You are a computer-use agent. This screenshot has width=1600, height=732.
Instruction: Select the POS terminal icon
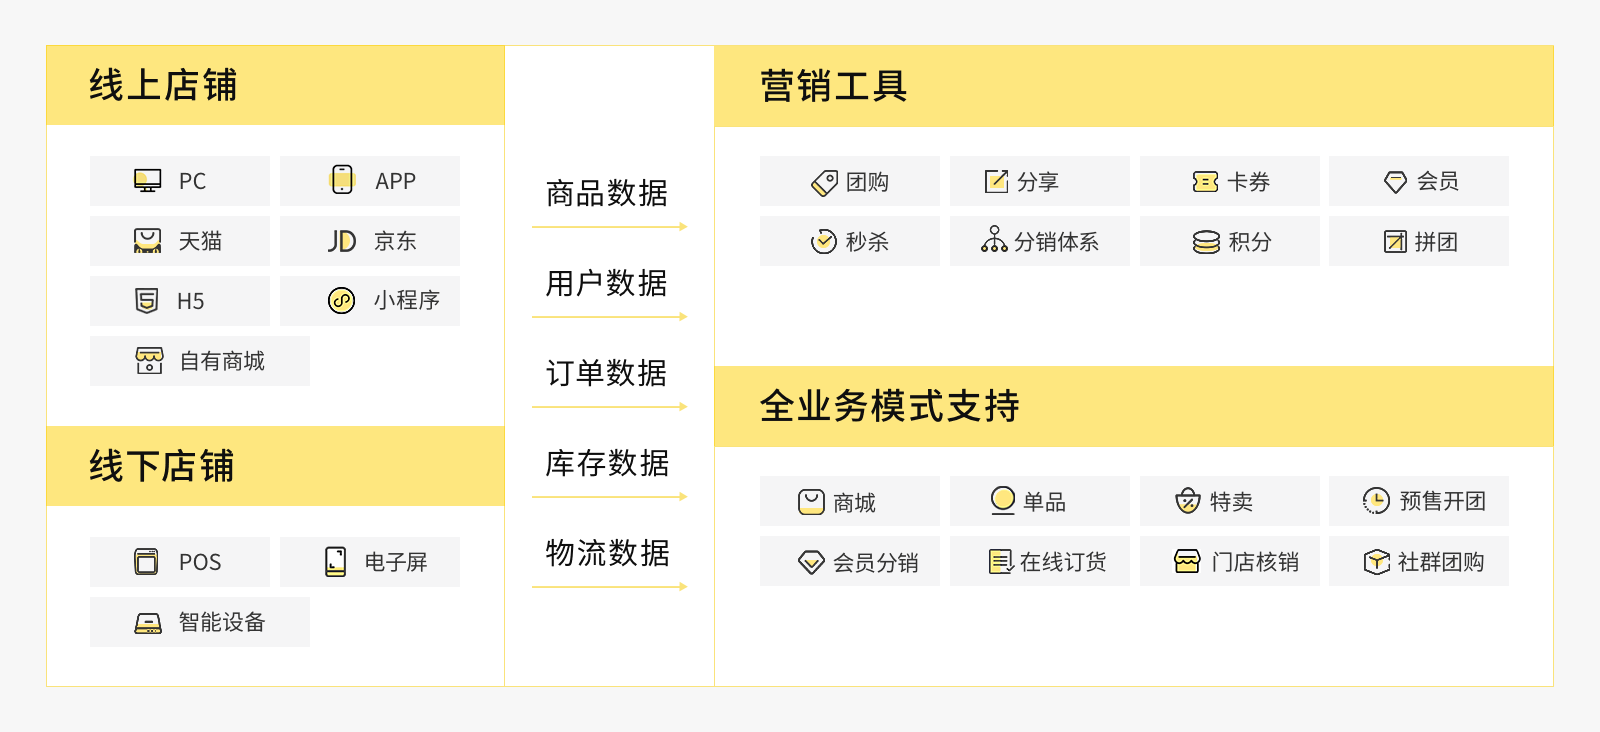(x=147, y=561)
